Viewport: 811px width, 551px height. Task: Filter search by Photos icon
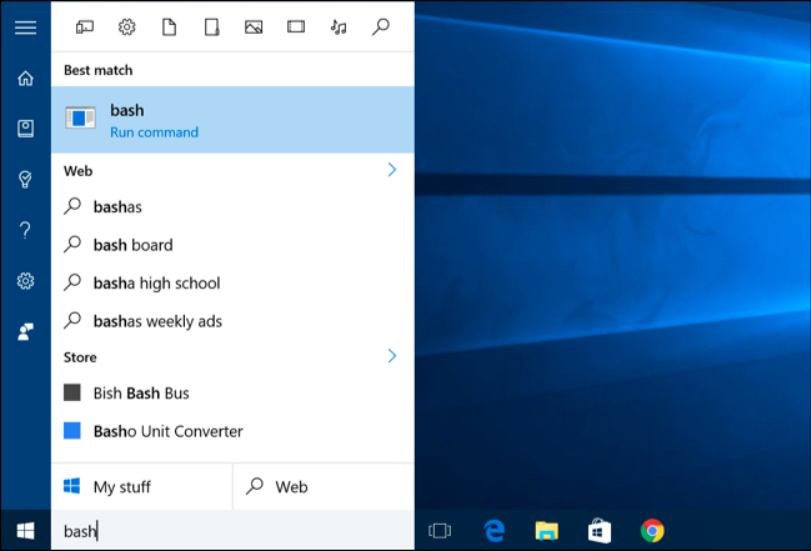point(253,26)
